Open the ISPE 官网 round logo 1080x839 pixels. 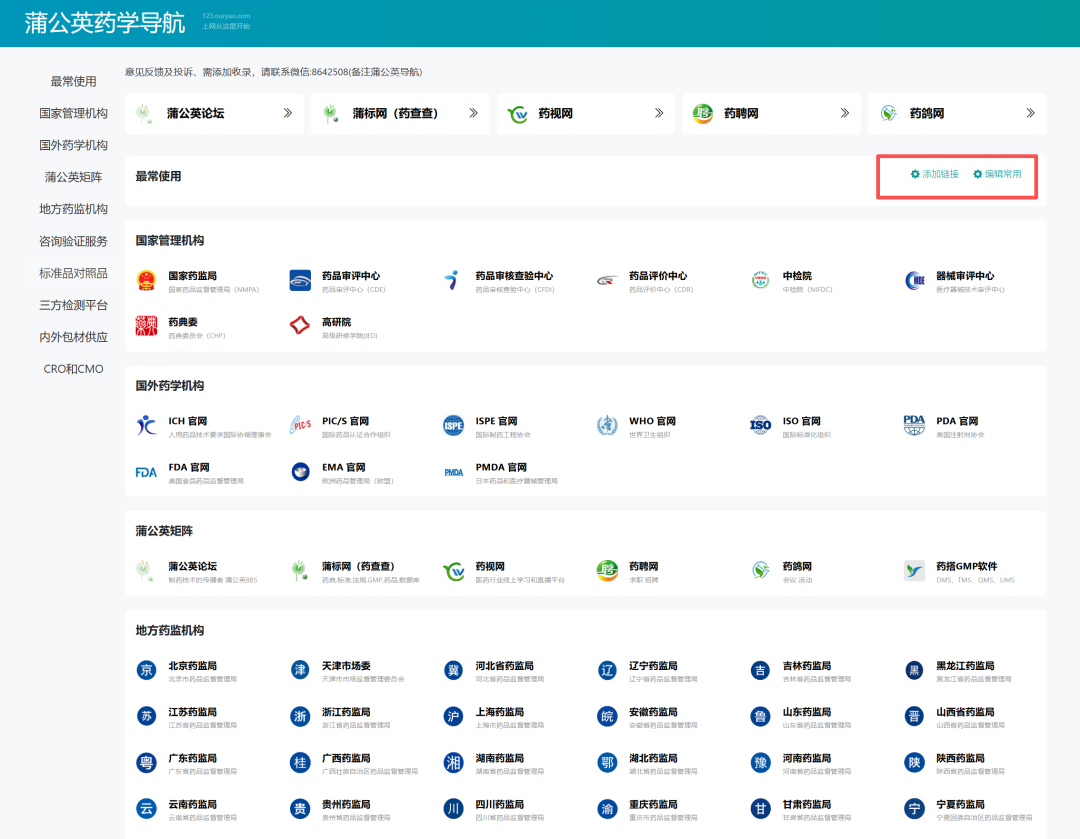(453, 426)
